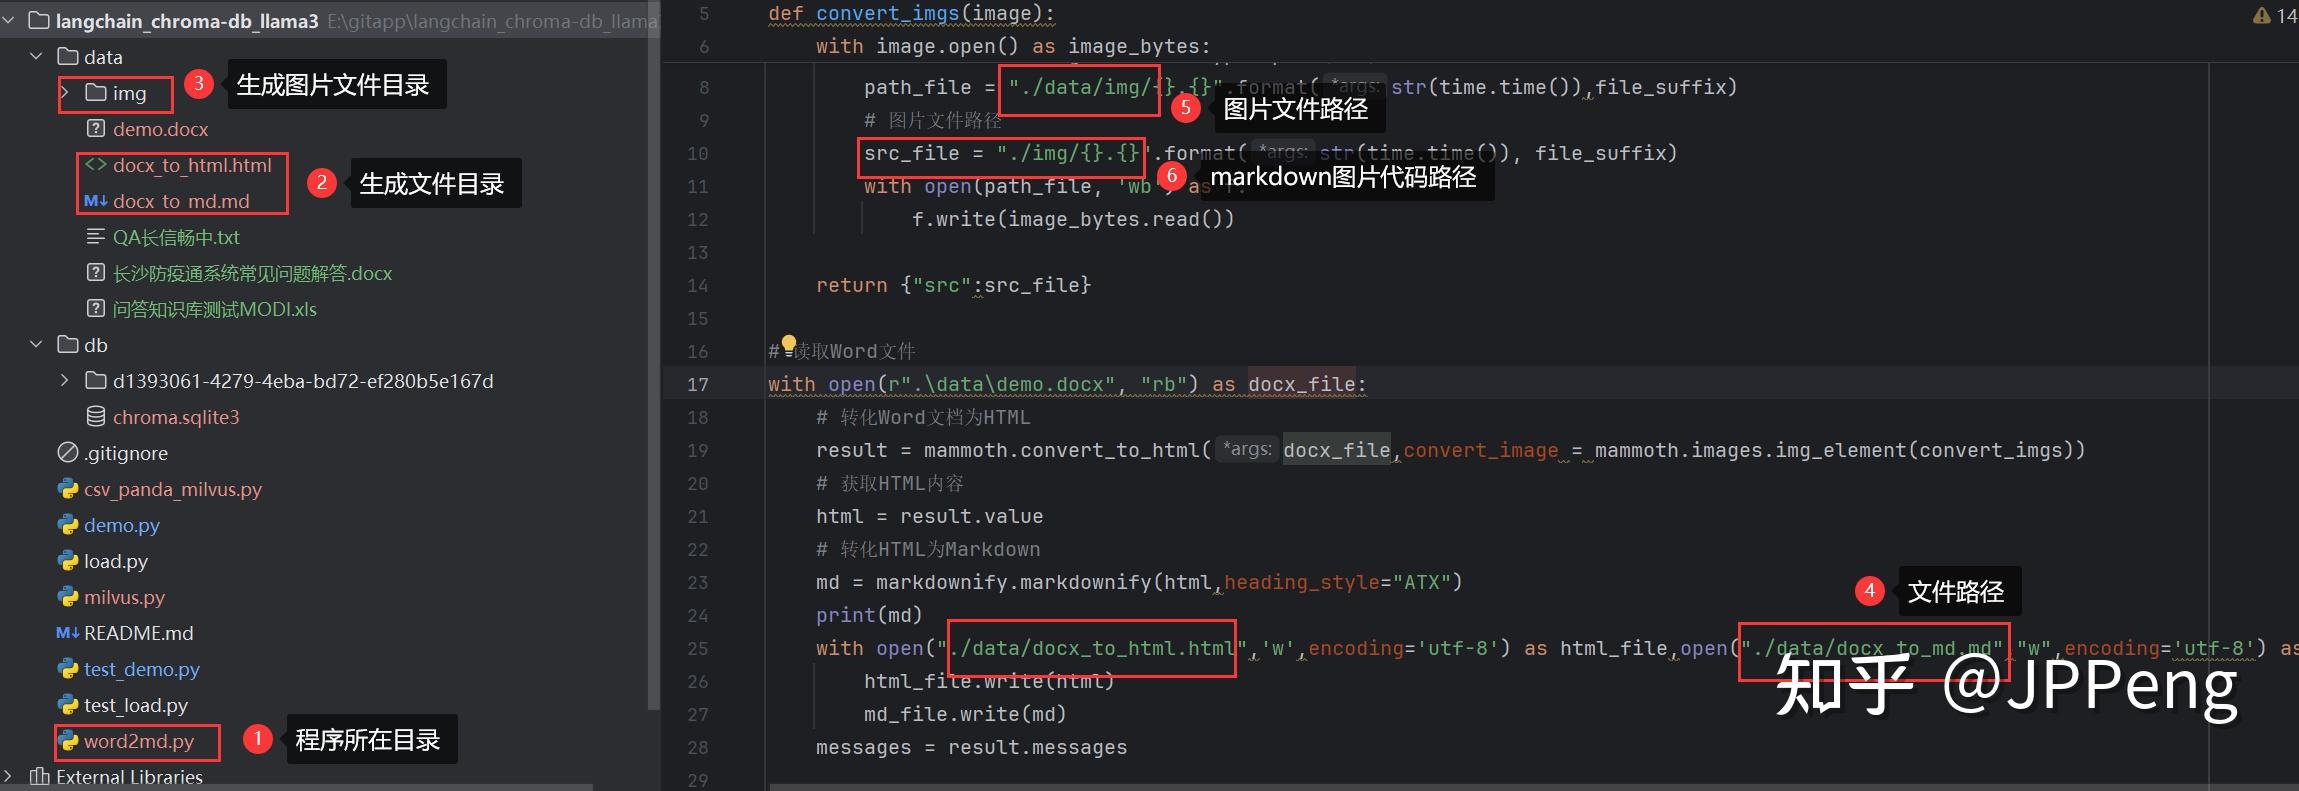Select the img folder name
Image resolution: width=2299 pixels, height=791 pixels.
click(x=129, y=93)
